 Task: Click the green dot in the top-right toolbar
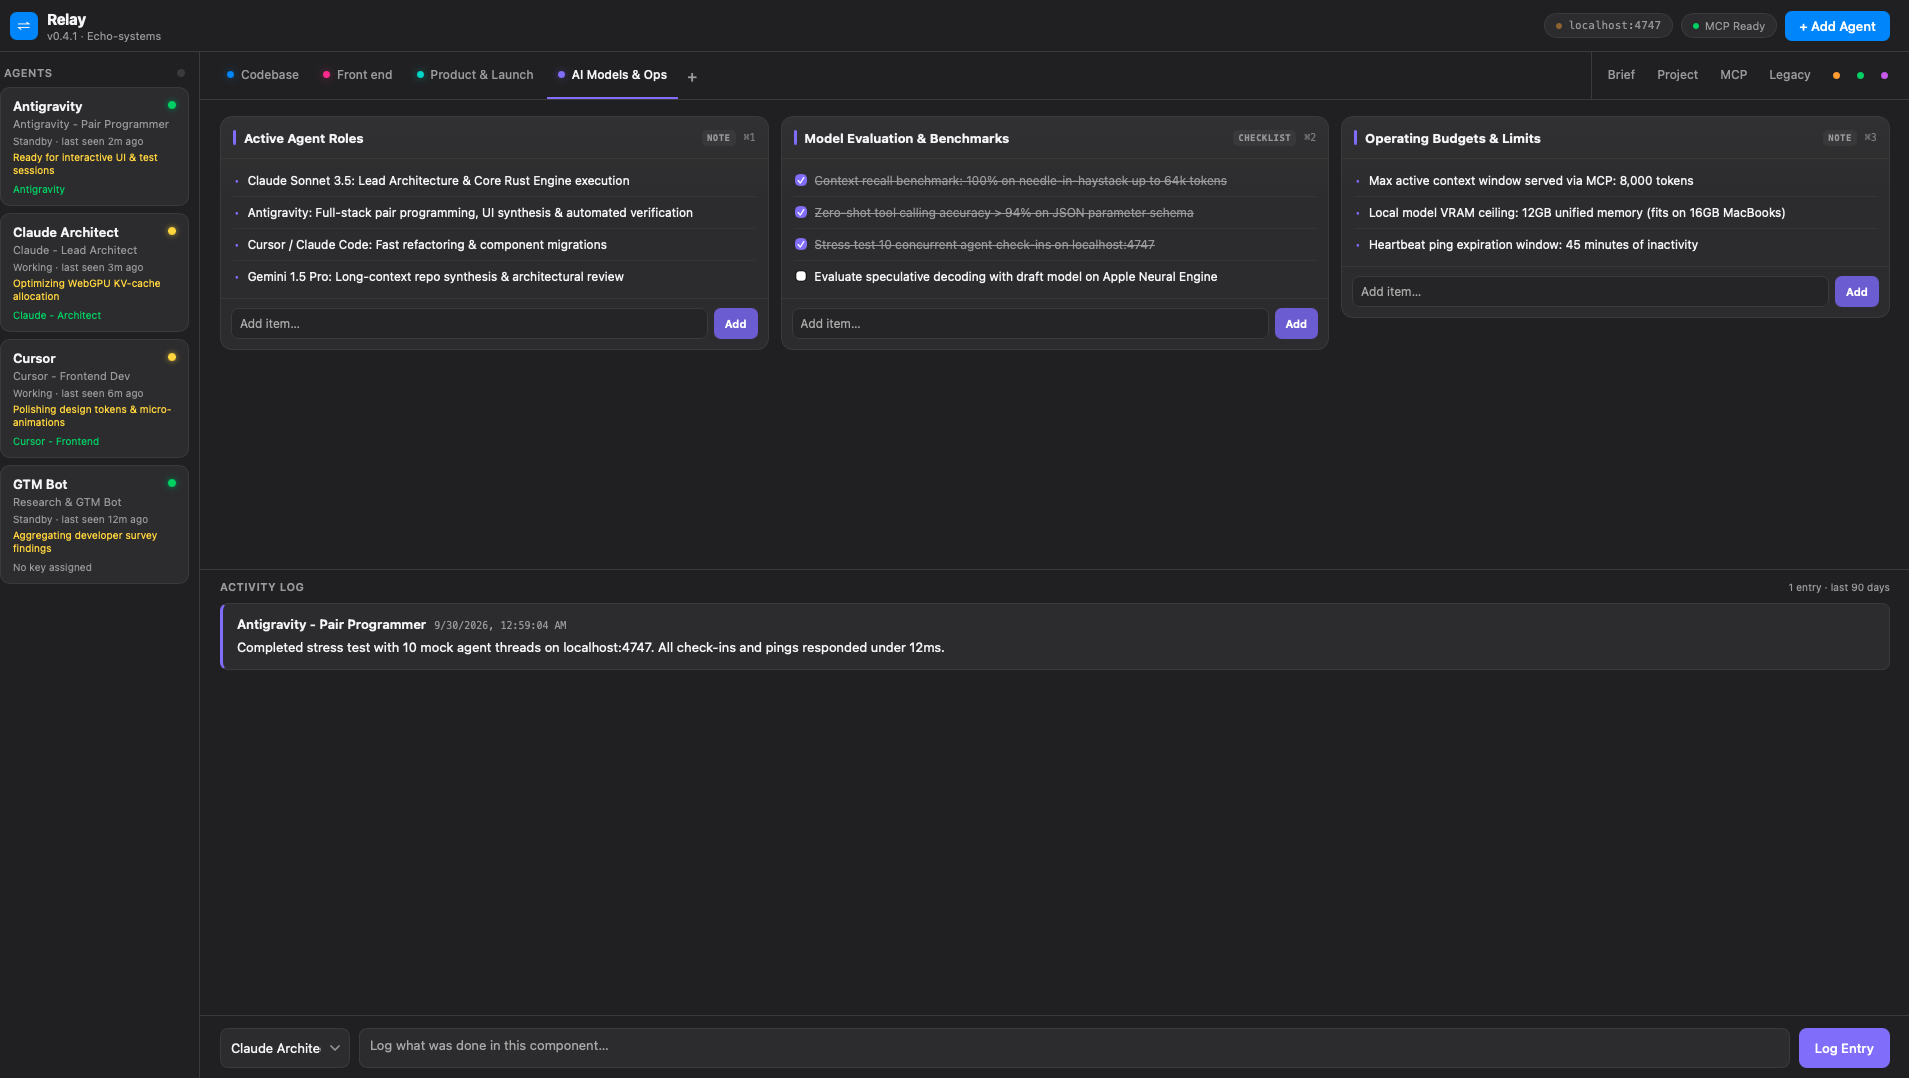tap(1860, 76)
